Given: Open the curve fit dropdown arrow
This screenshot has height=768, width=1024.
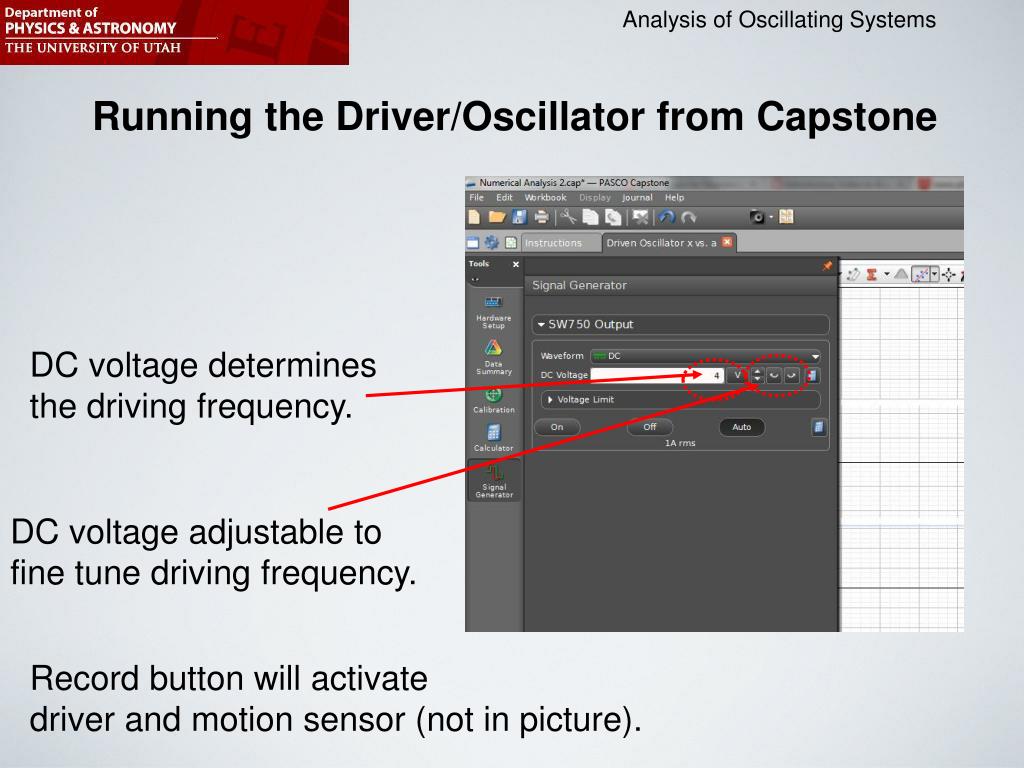Looking at the screenshot, I should pyautogui.click(x=935, y=275).
